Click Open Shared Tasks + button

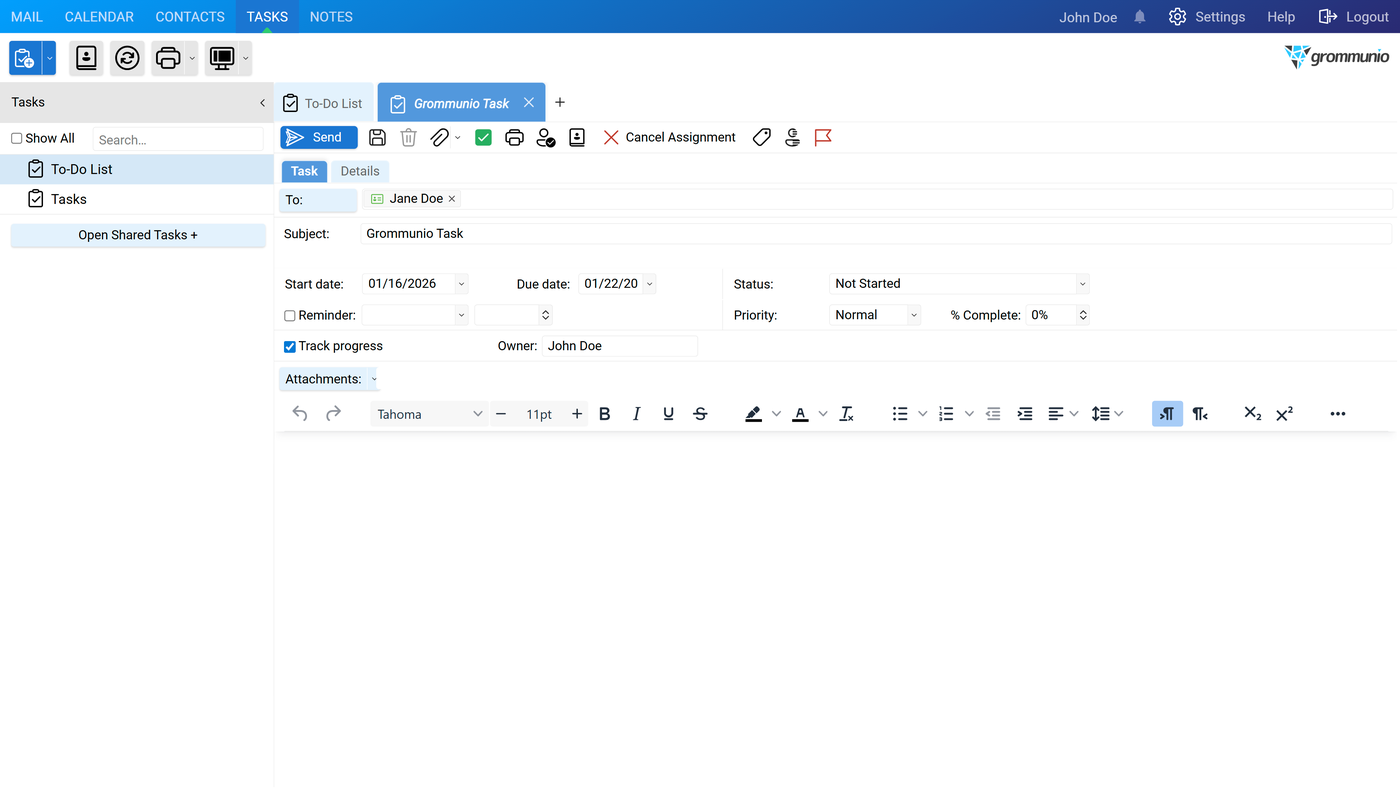[138, 235]
